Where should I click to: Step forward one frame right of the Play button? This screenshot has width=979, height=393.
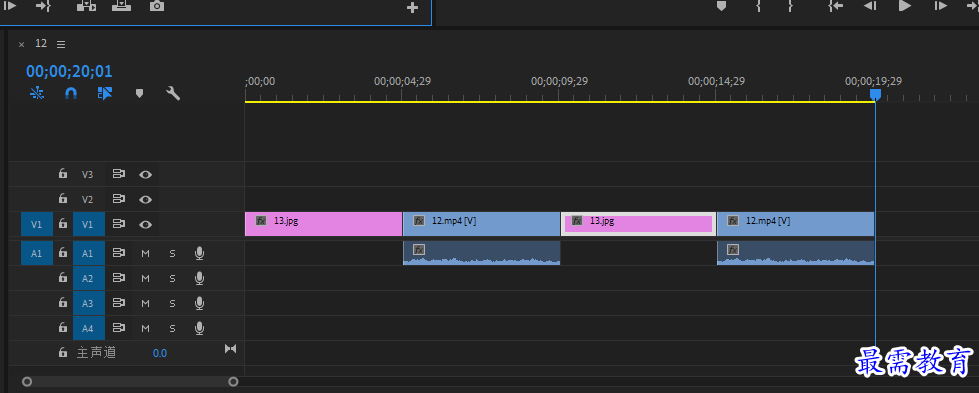pos(940,6)
